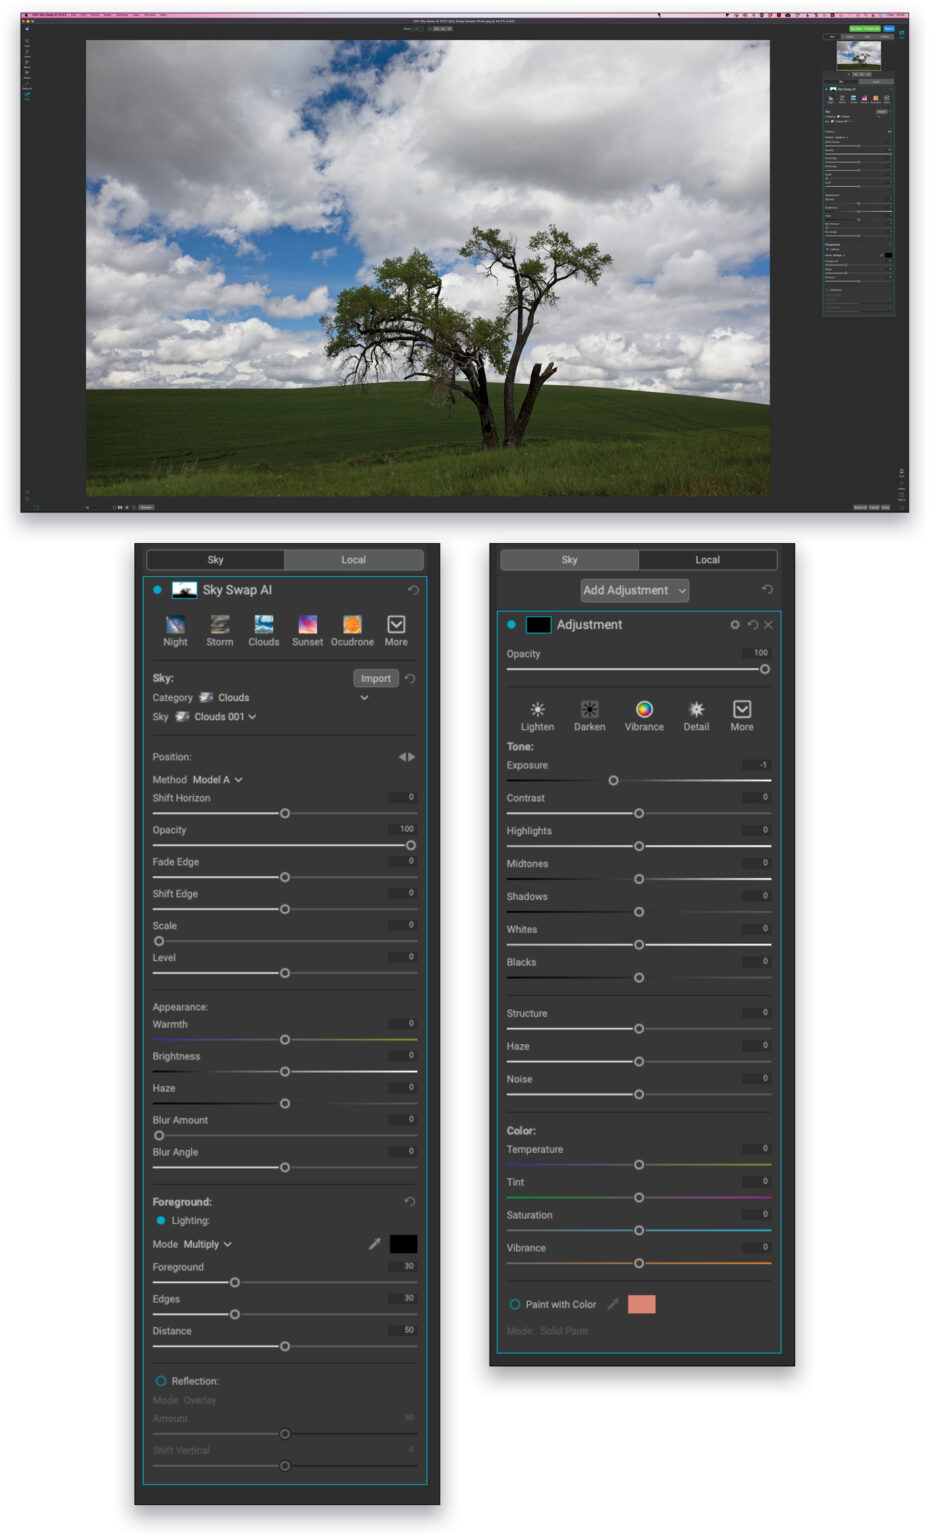The height and width of the screenshot is (1536, 930).
Task: Reset the Sky Swap AI settings
Action: (x=413, y=590)
